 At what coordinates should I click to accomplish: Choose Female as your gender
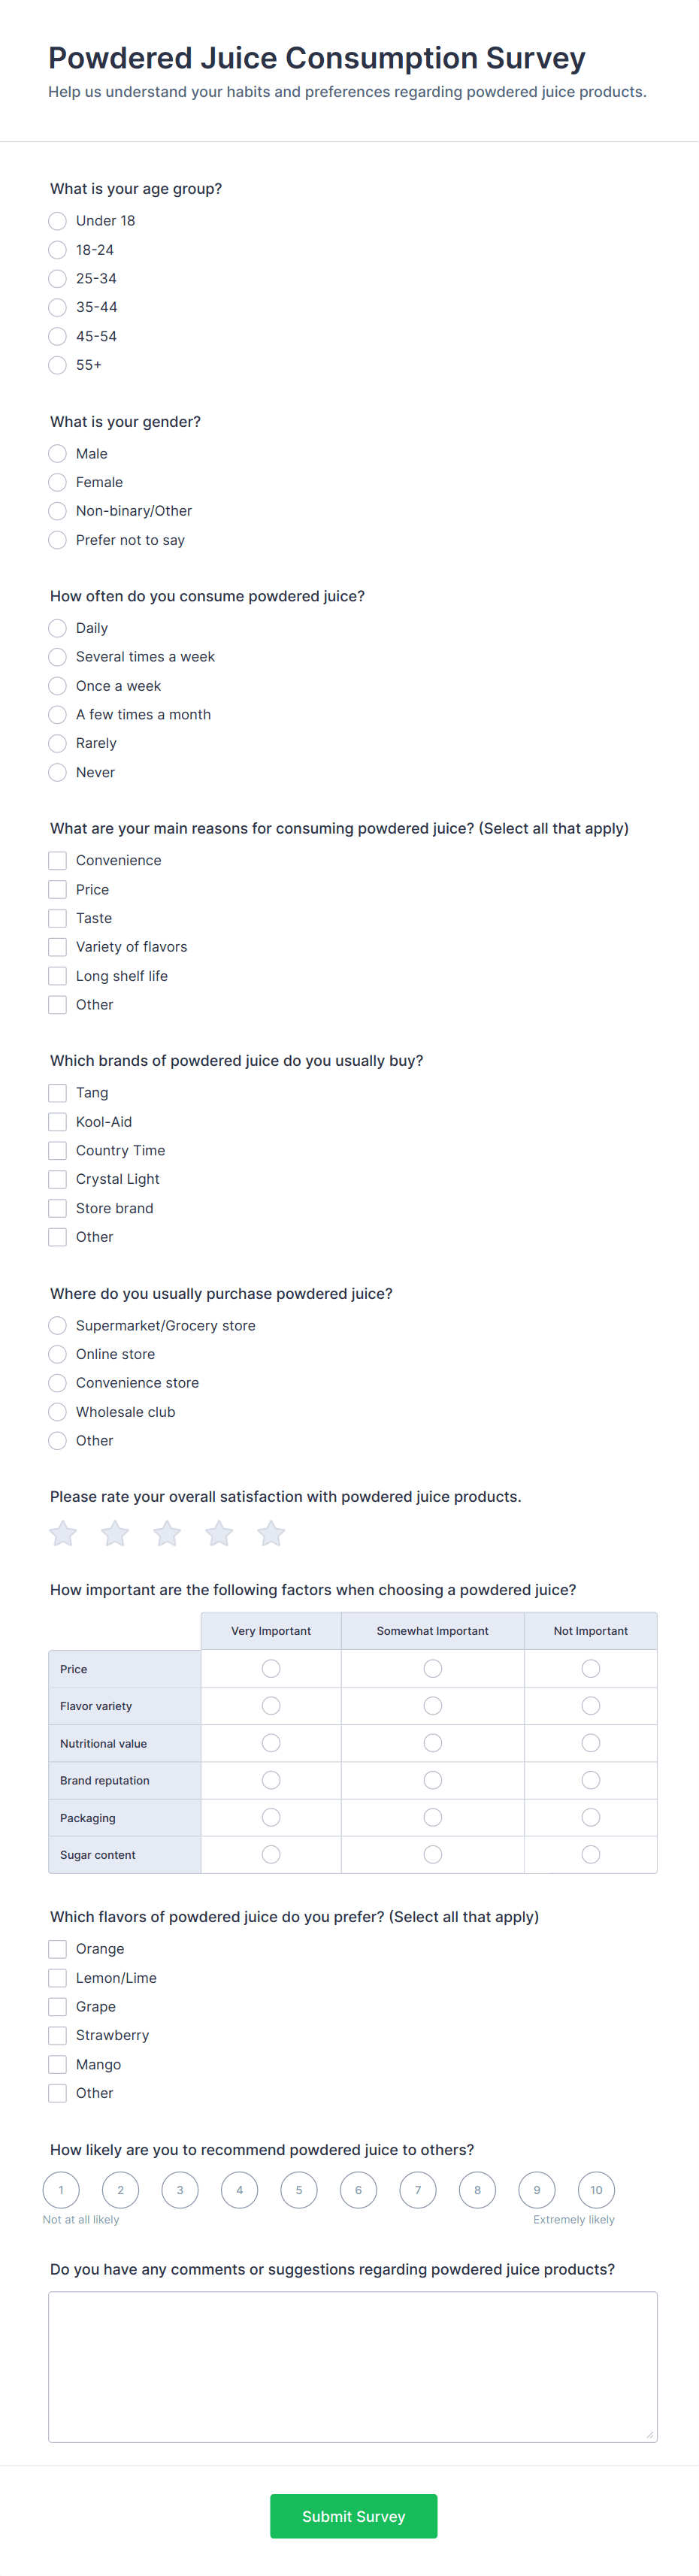click(57, 482)
